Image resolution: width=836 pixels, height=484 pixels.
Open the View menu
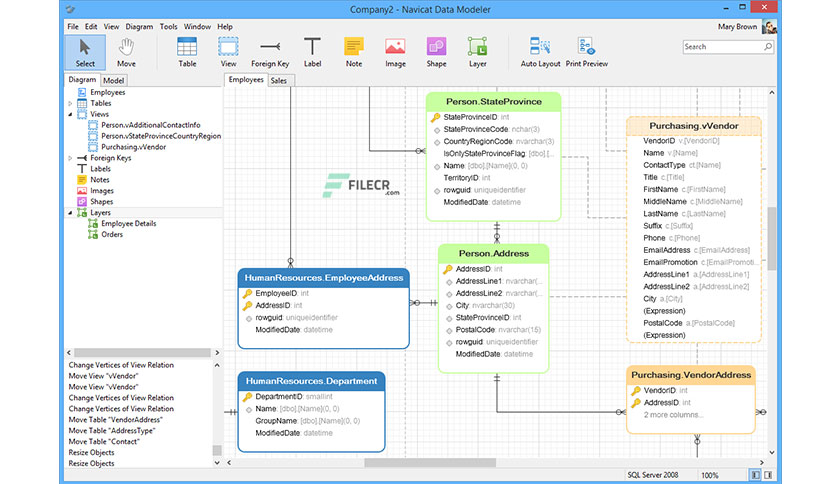pyautogui.click(x=111, y=27)
